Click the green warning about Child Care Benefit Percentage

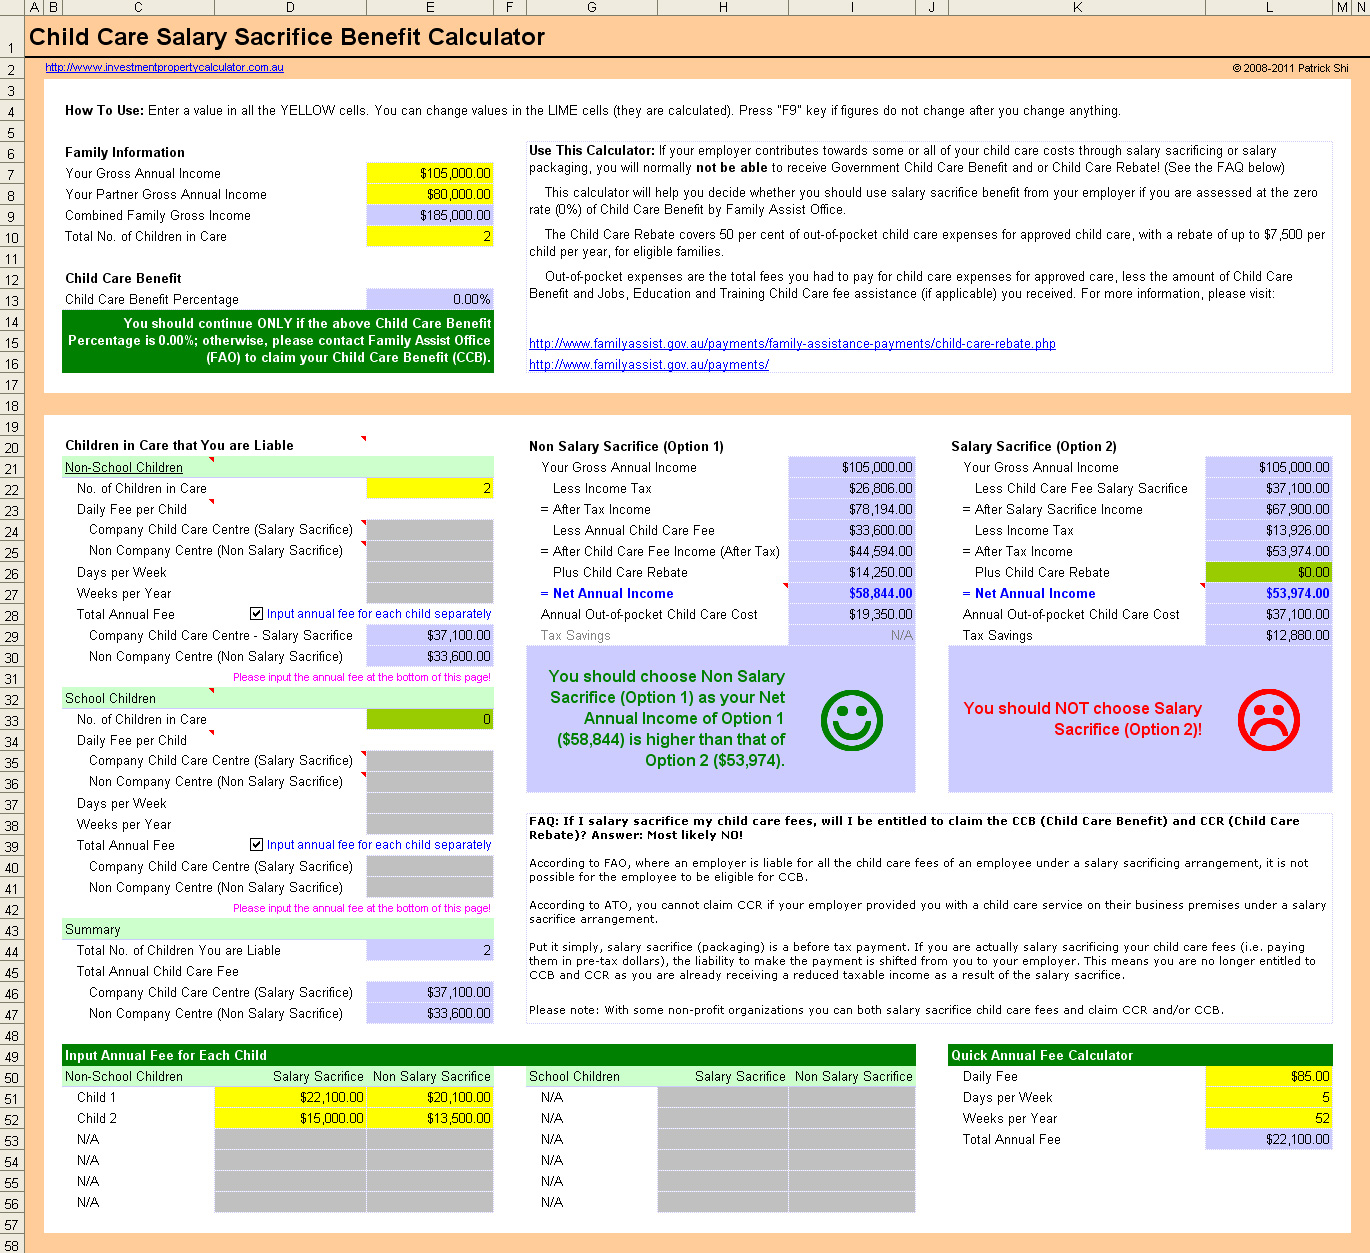[x=278, y=341]
